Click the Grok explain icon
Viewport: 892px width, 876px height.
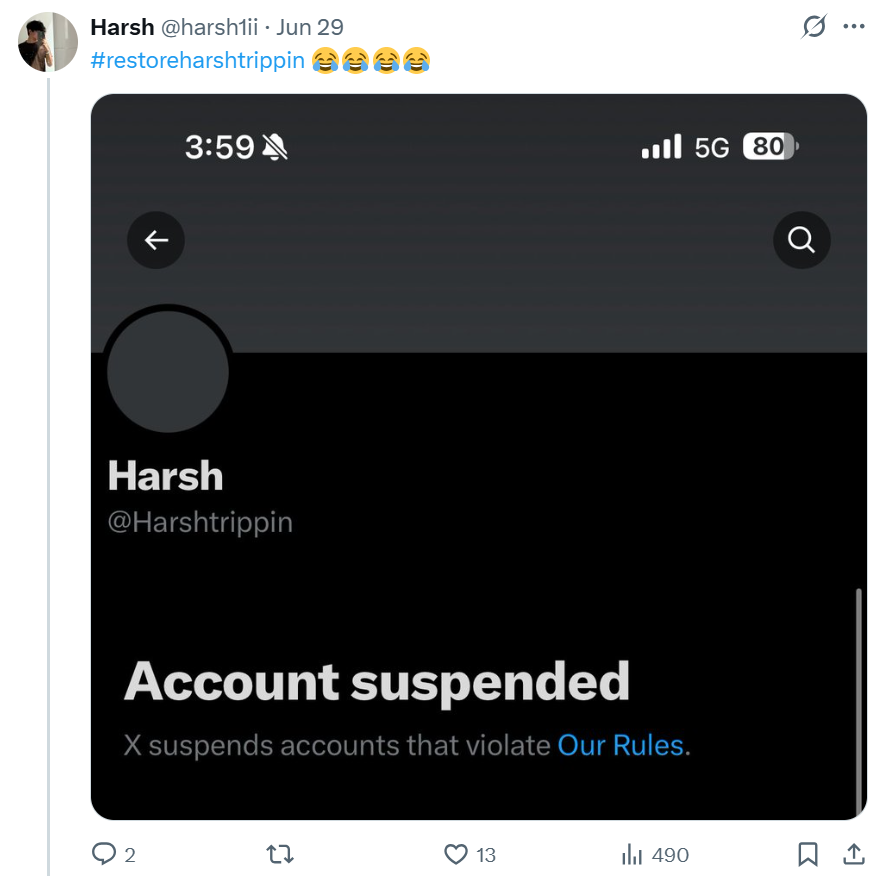[814, 26]
